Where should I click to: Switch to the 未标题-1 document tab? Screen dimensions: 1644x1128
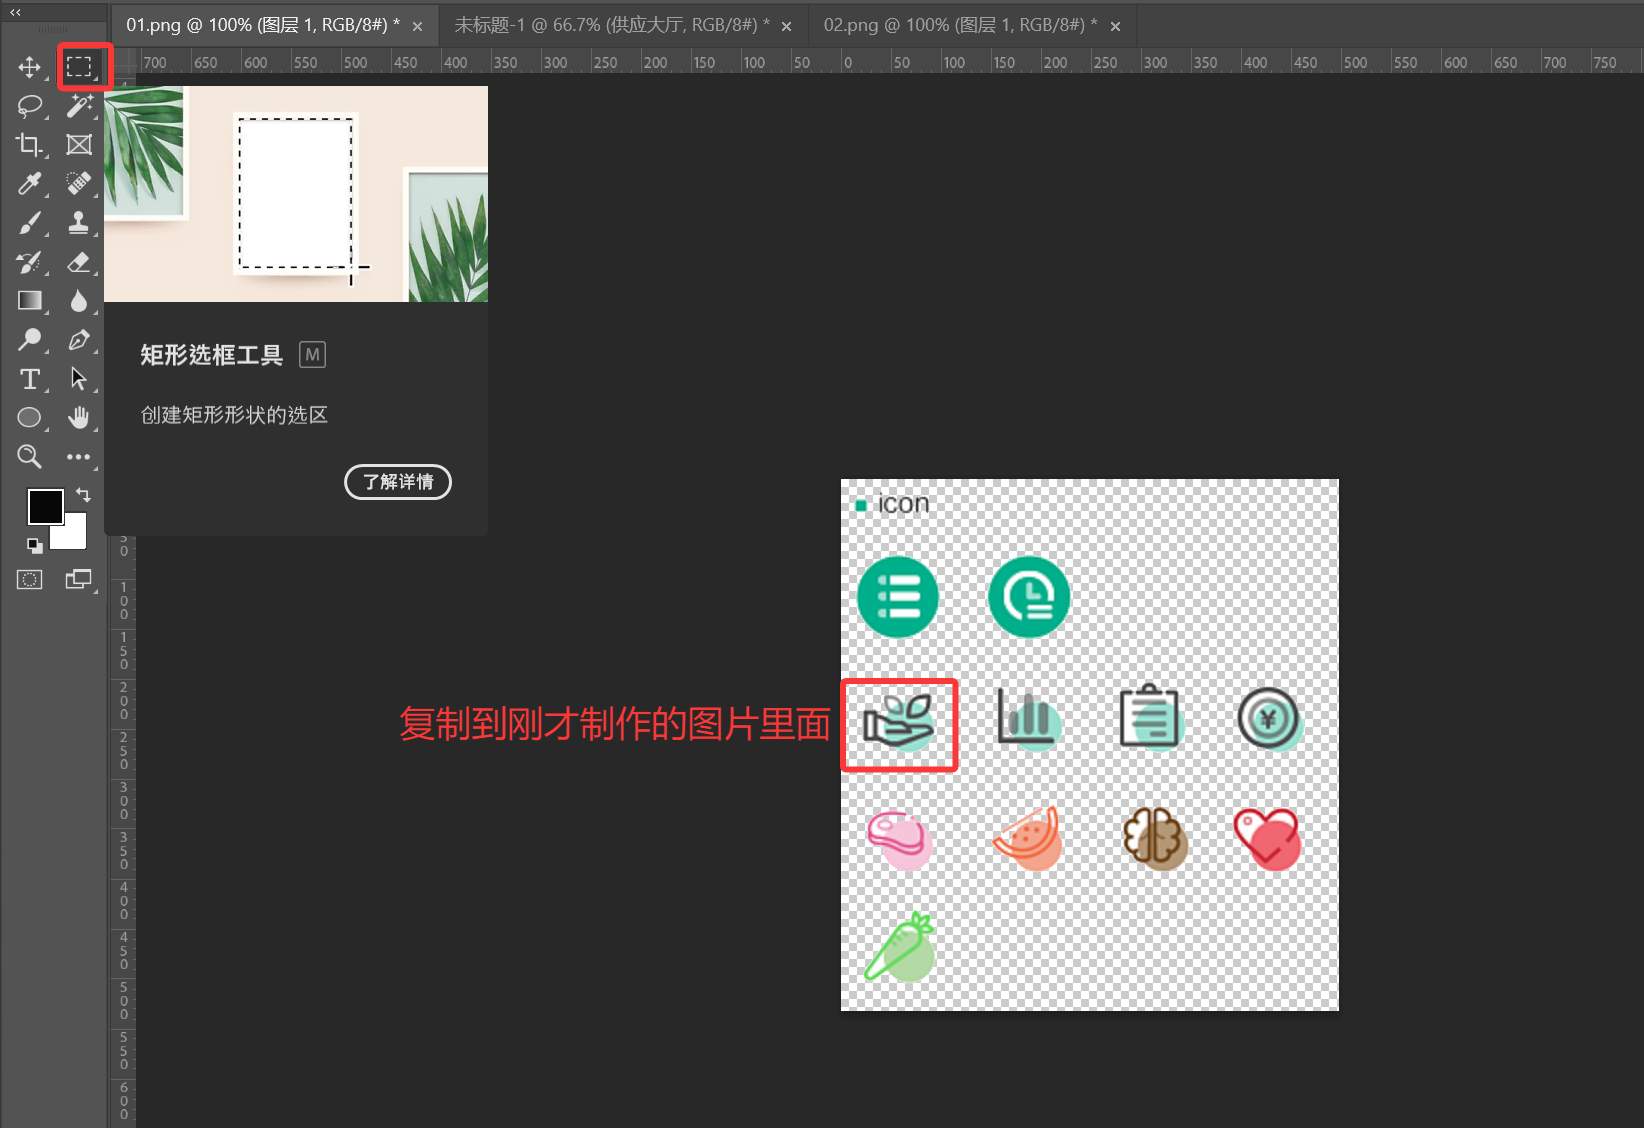tap(612, 25)
